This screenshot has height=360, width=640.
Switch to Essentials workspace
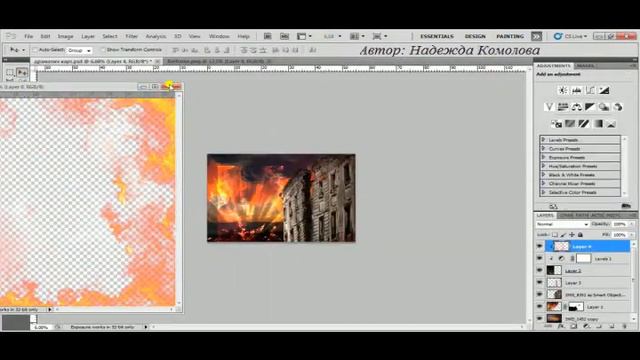[x=437, y=36]
